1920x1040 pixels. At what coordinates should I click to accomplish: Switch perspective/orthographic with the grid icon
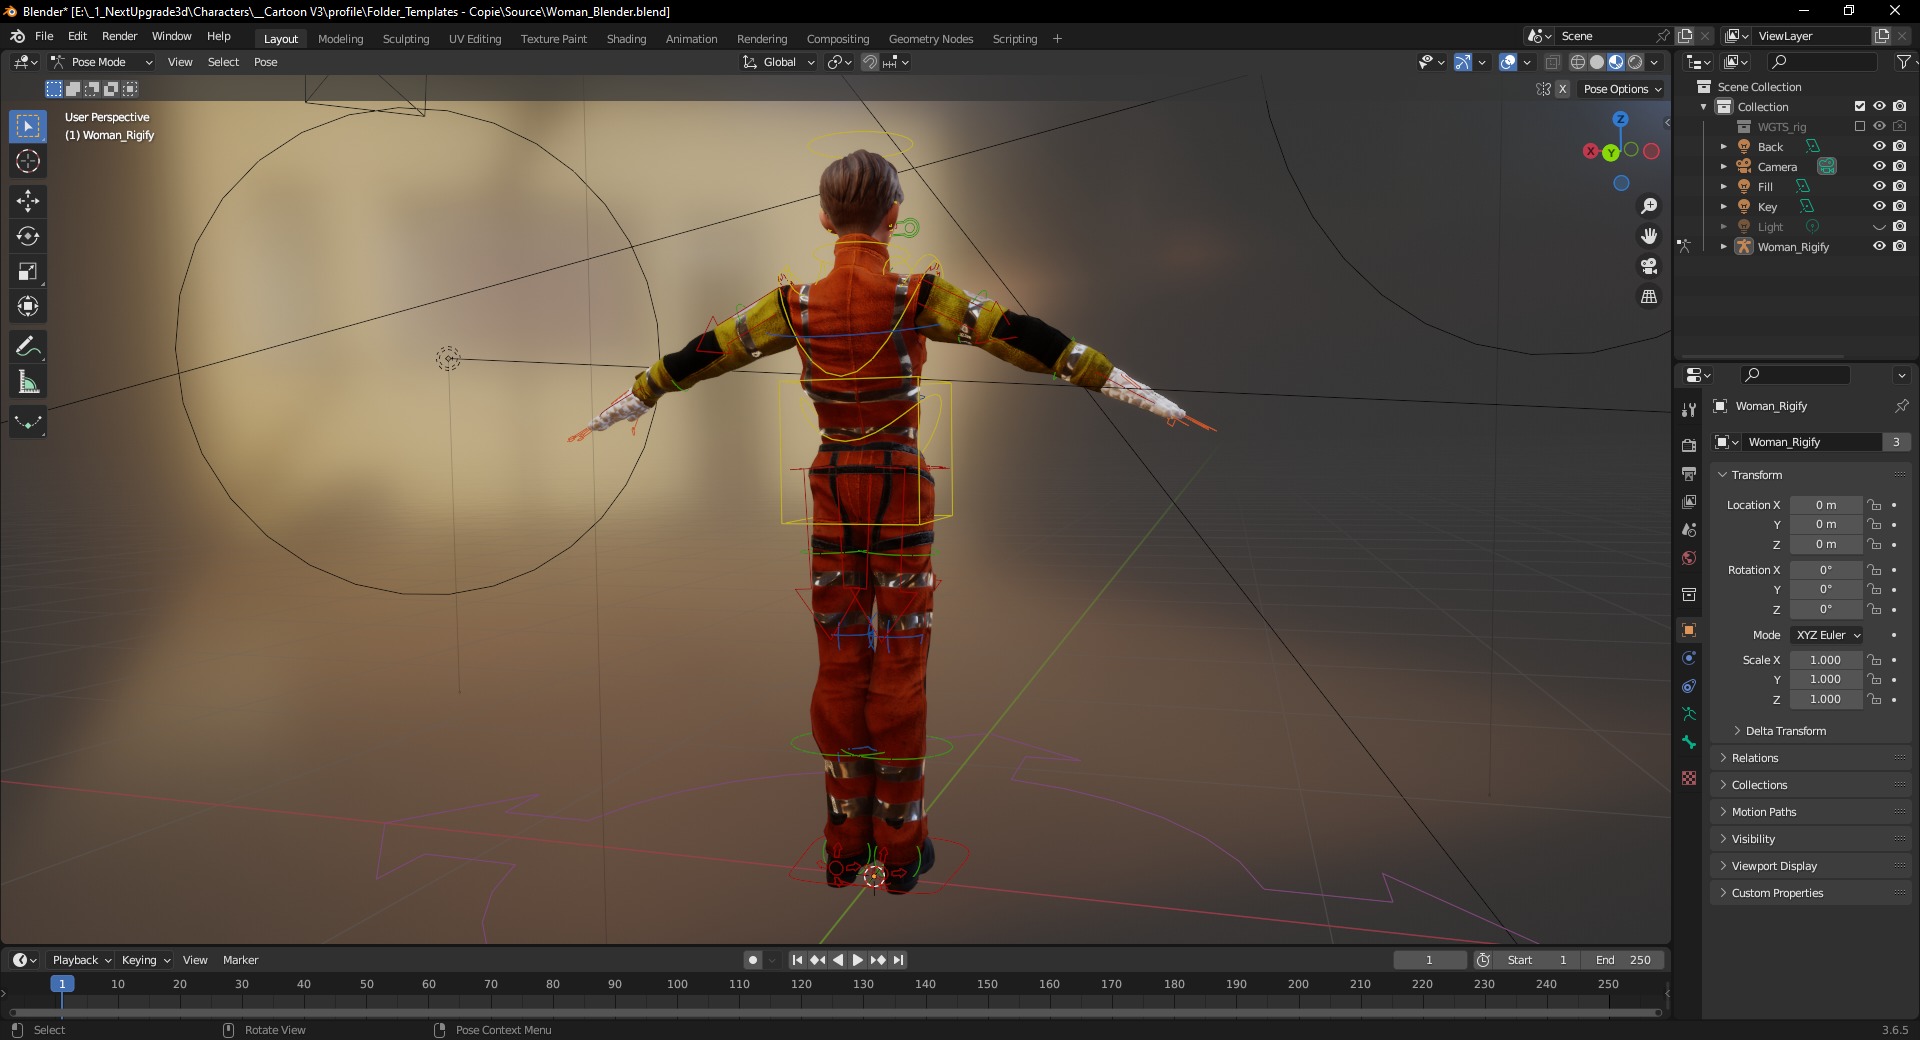[x=1649, y=297]
